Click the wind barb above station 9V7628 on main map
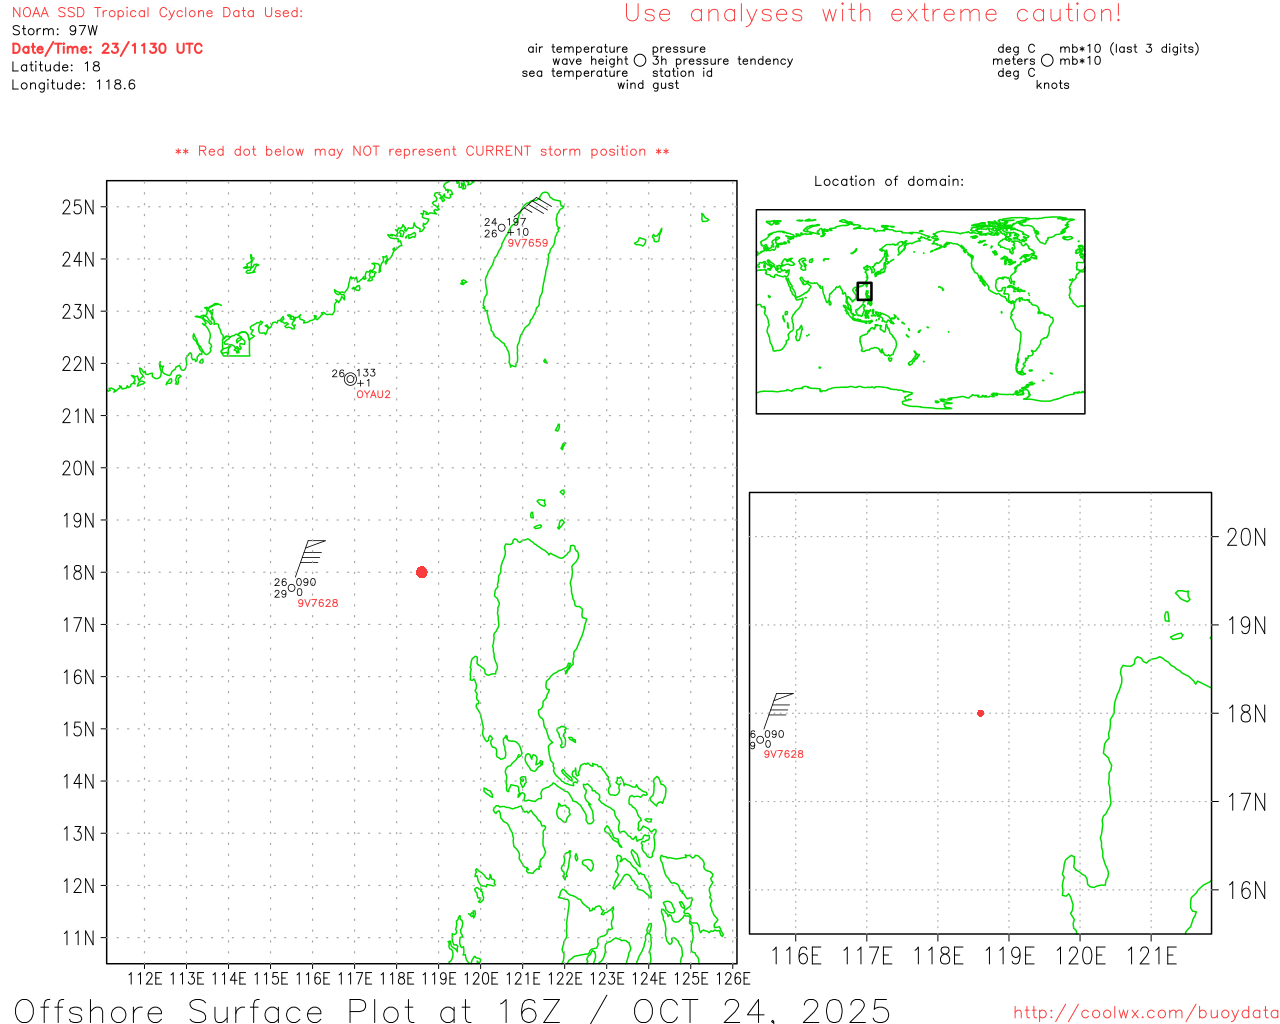The width and height of the screenshot is (1280, 1024). [309, 558]
